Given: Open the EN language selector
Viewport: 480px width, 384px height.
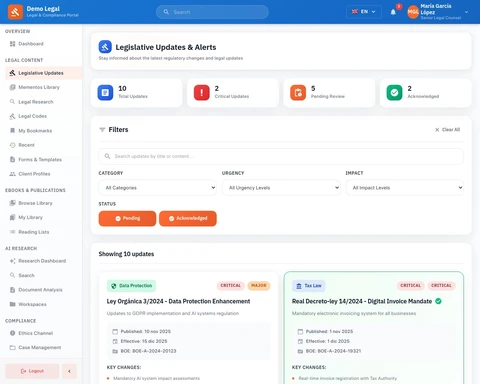Looking at the screenshot, I should pyautogui.click(x=364, y=12).
